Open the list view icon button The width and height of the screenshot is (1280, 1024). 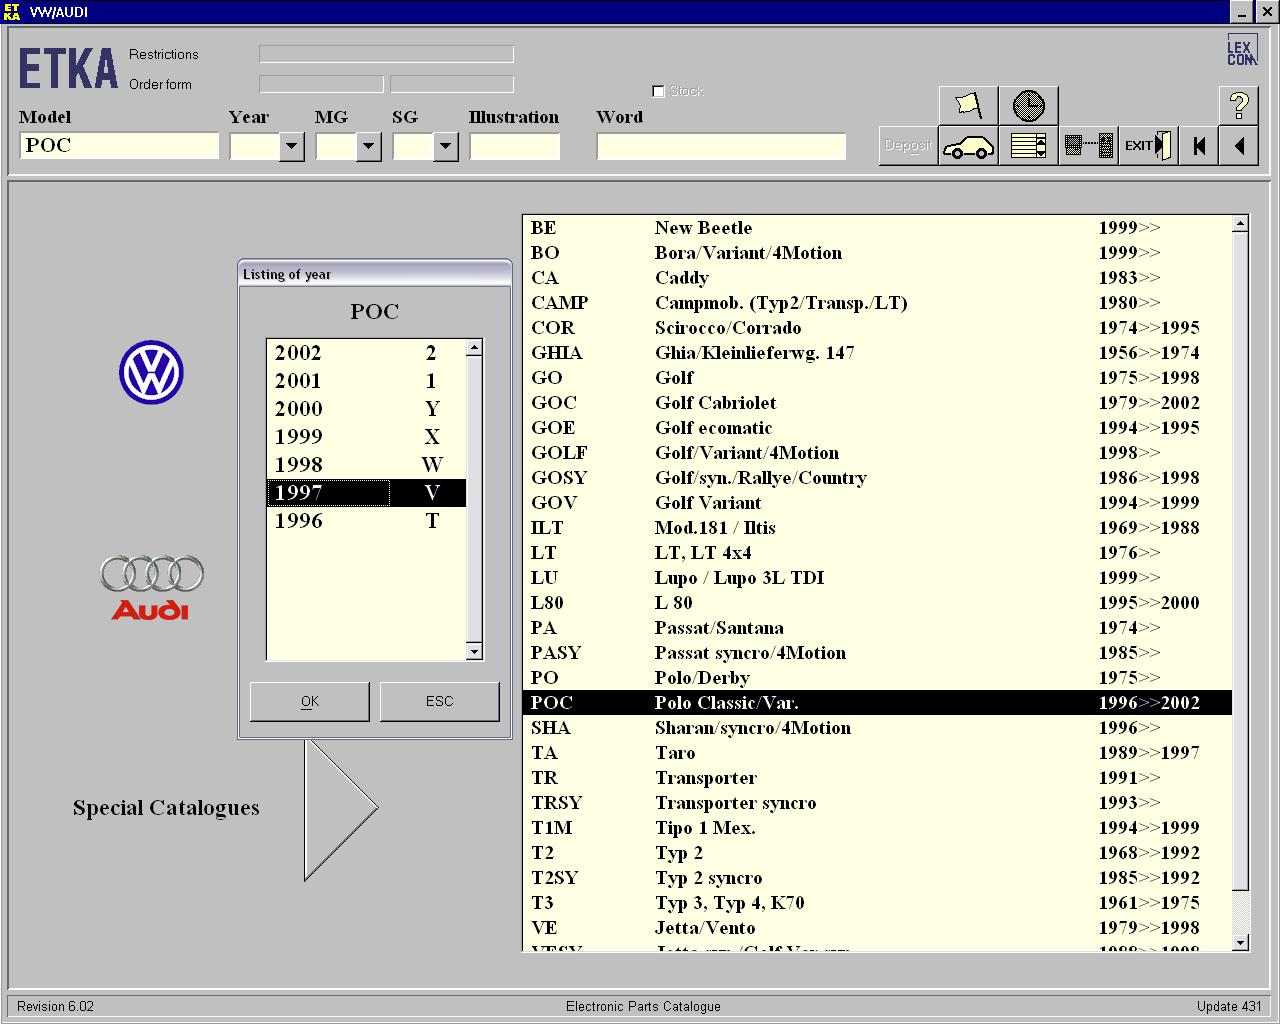(1028, 147)
